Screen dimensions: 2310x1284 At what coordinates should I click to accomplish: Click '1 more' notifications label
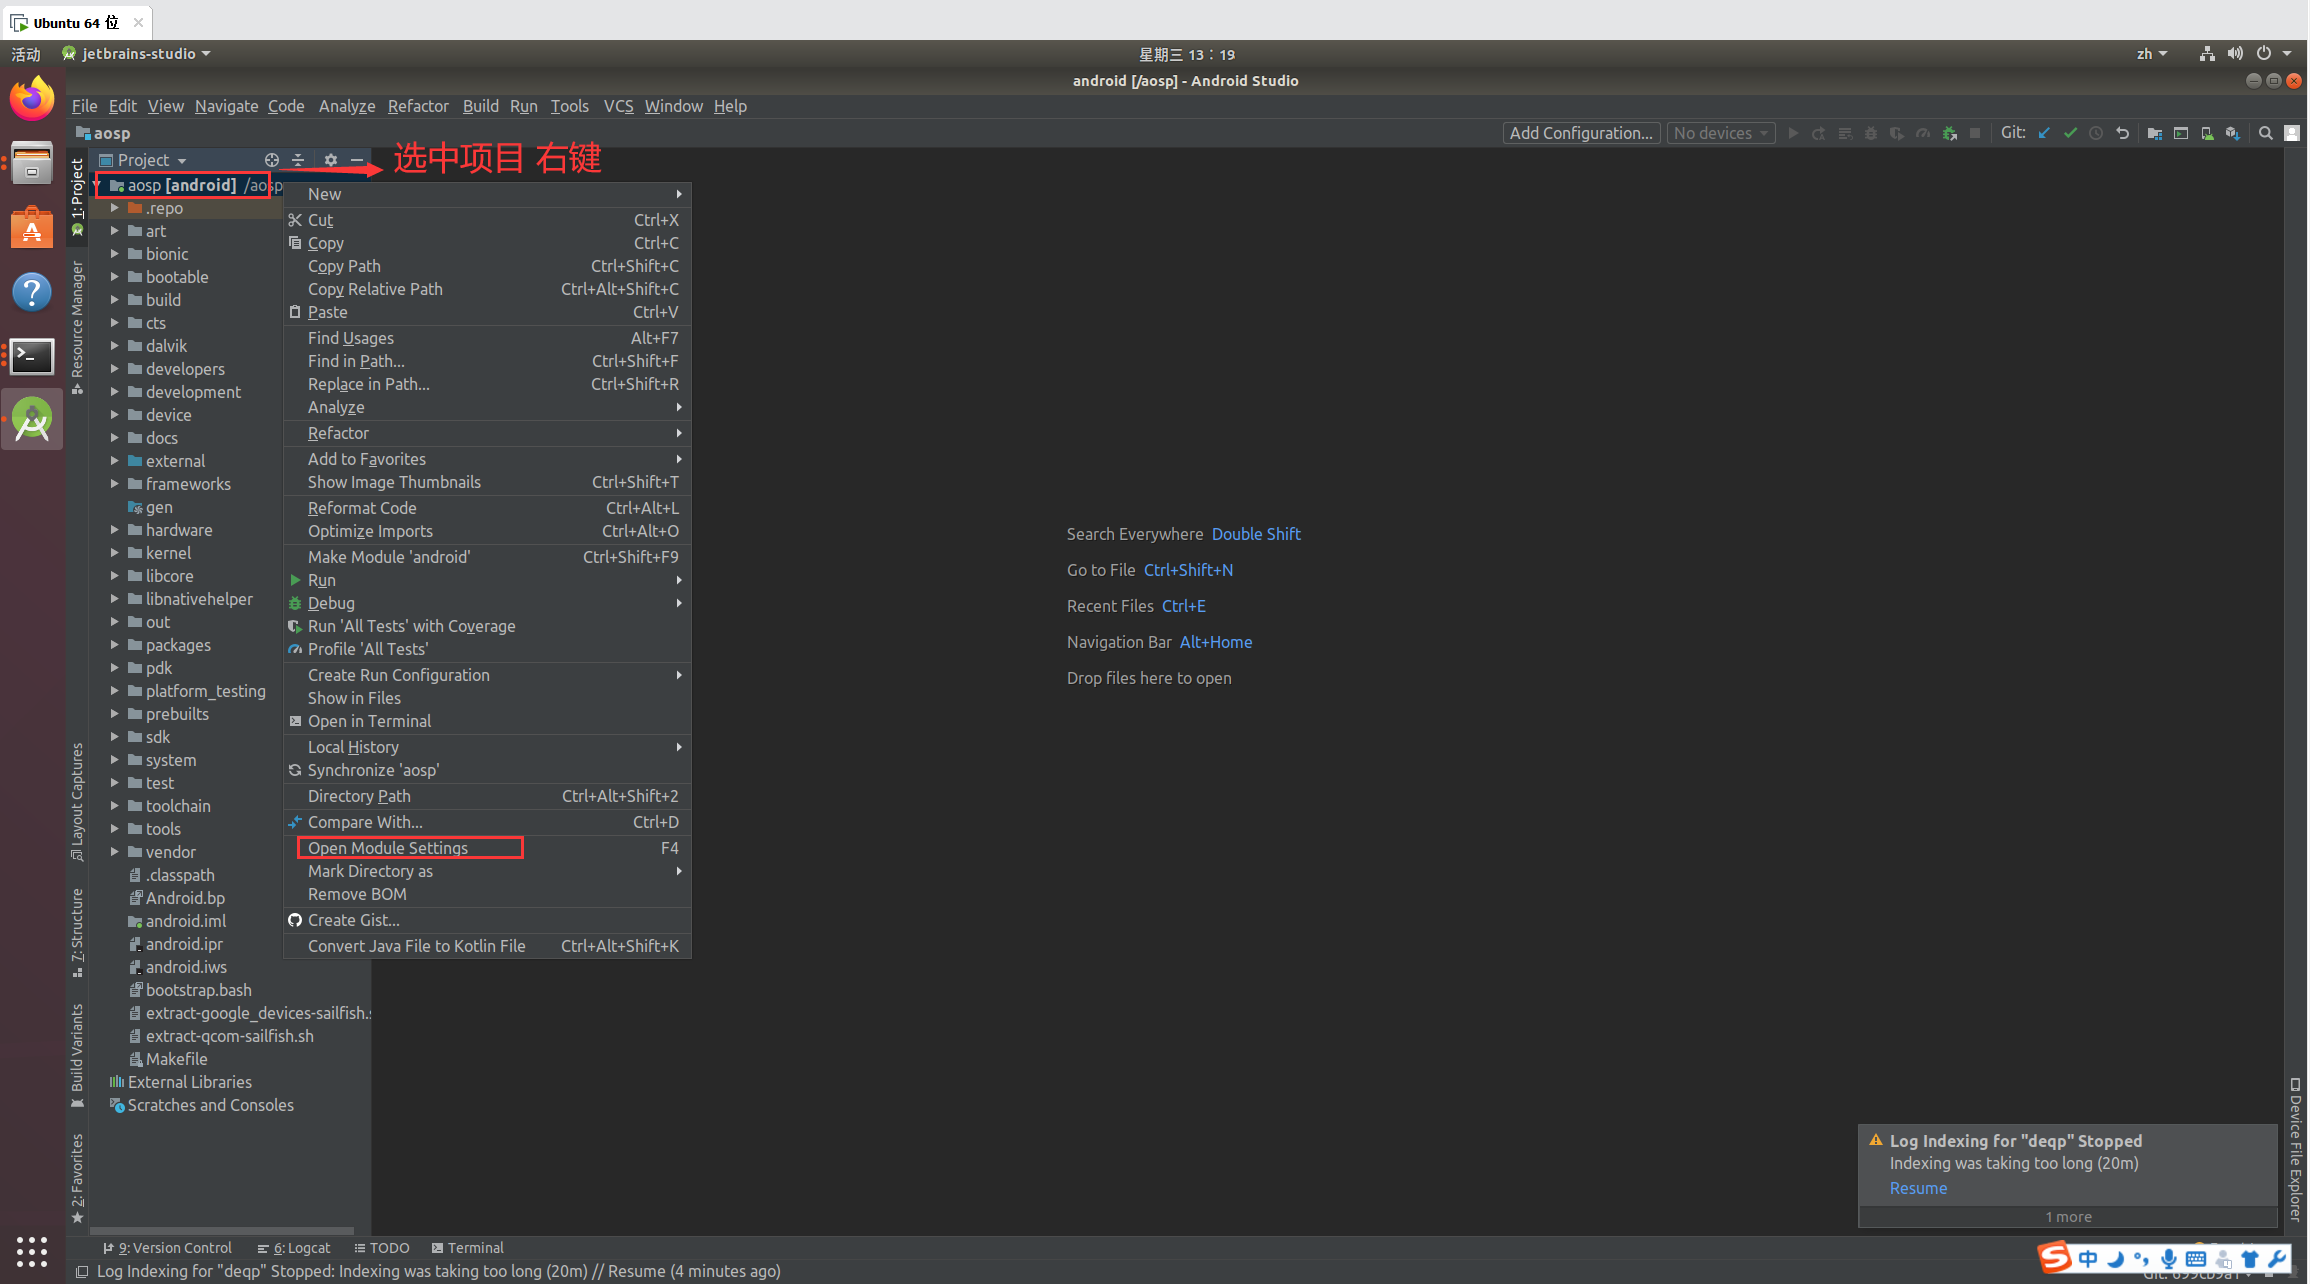(x=2068, y=1217)
